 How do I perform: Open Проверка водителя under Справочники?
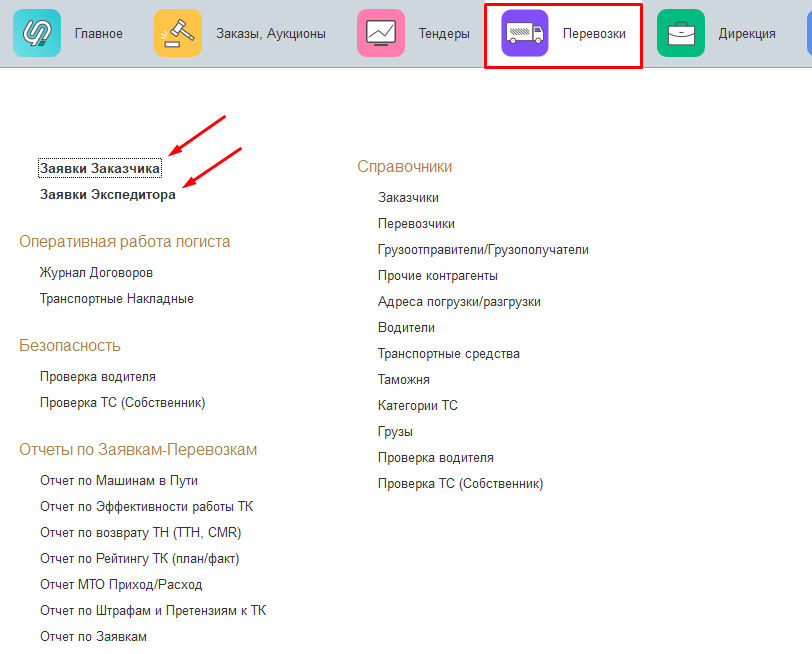point(436,458)
